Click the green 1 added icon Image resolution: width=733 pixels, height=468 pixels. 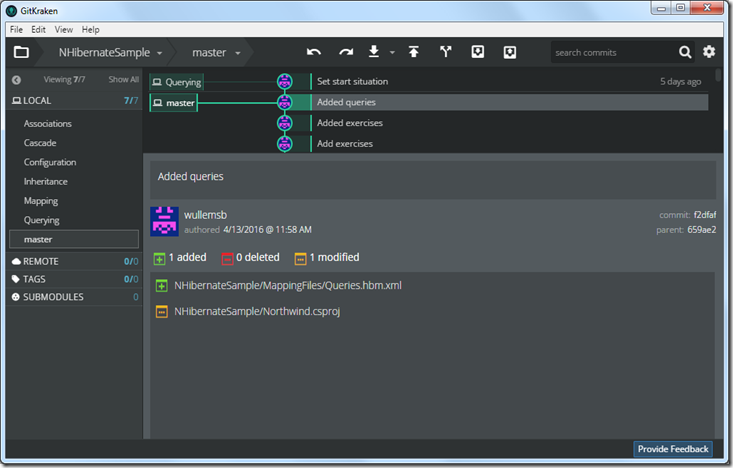pyautogui.click(x=159, y=258)
